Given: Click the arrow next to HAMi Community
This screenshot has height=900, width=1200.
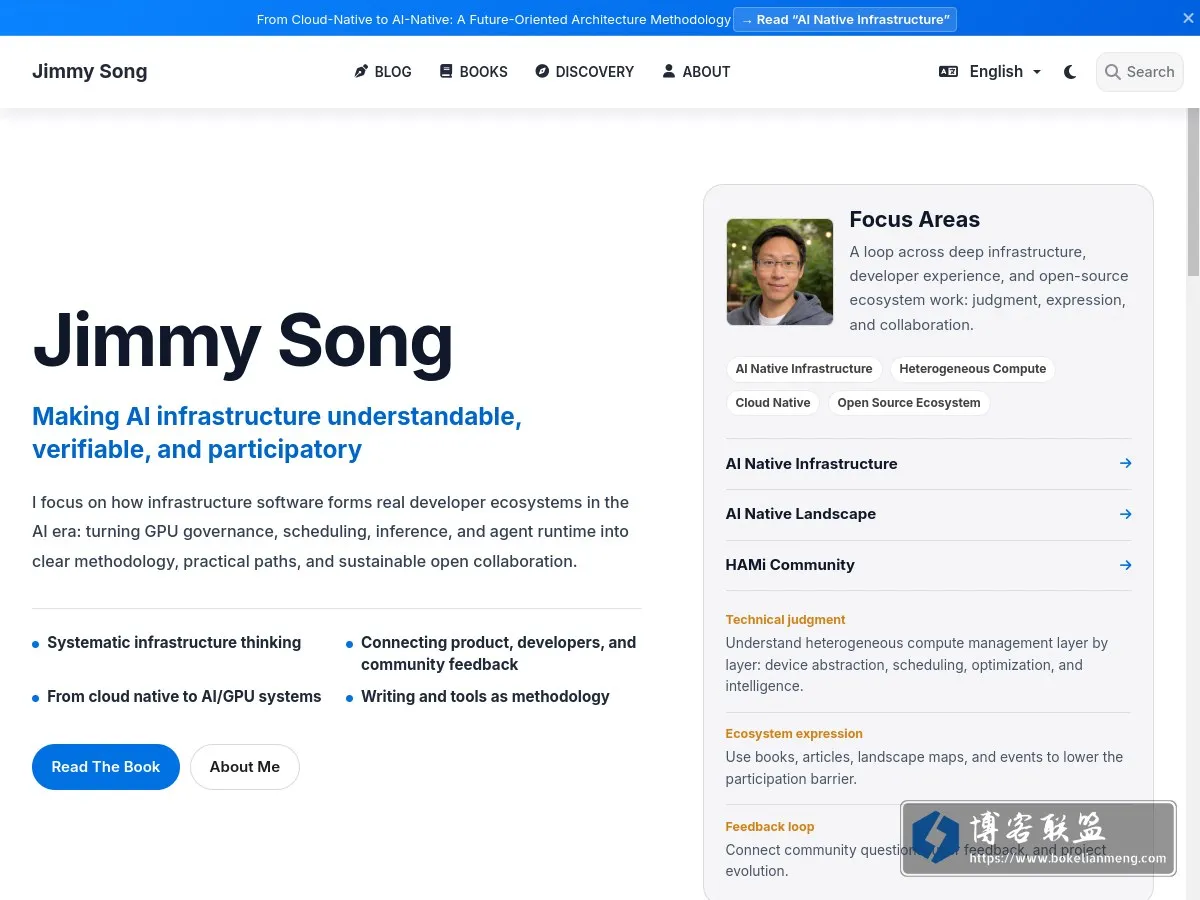Looking at the screenshot, I should [x=1125, y=565].
